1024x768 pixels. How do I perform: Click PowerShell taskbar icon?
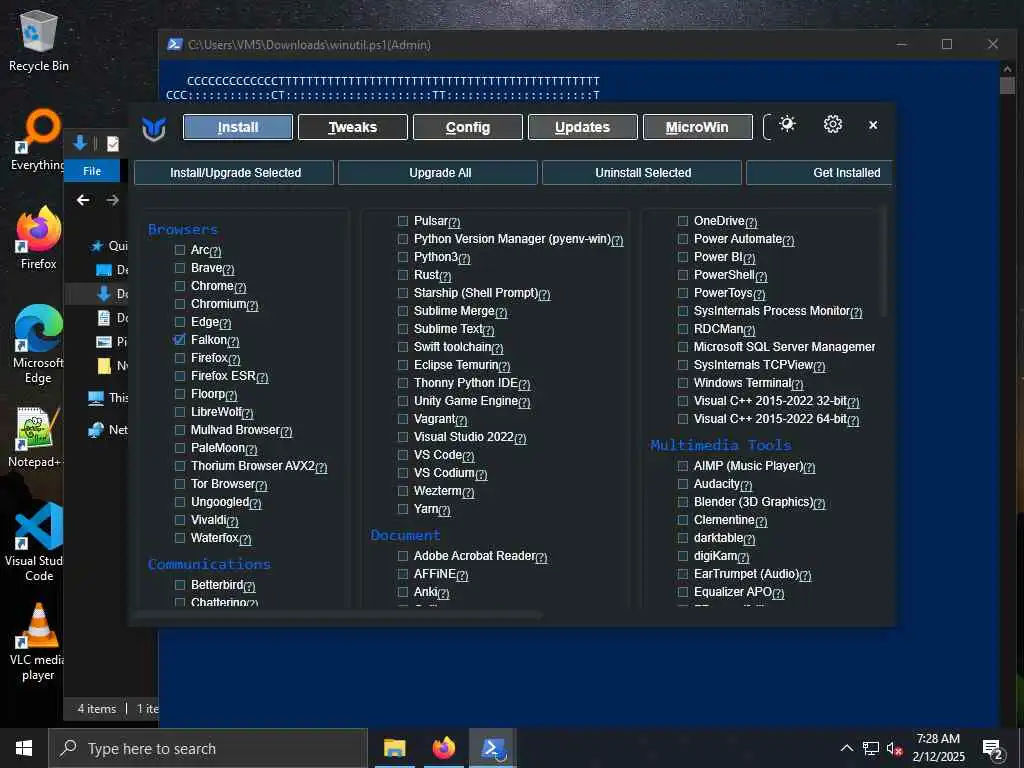(493, 748)
